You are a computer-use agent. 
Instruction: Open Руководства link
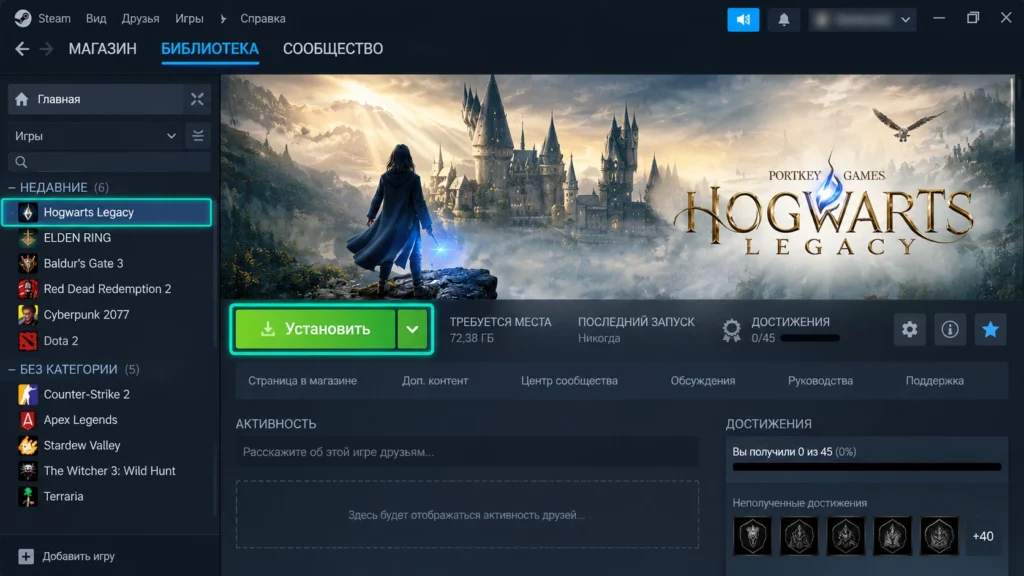820,381
